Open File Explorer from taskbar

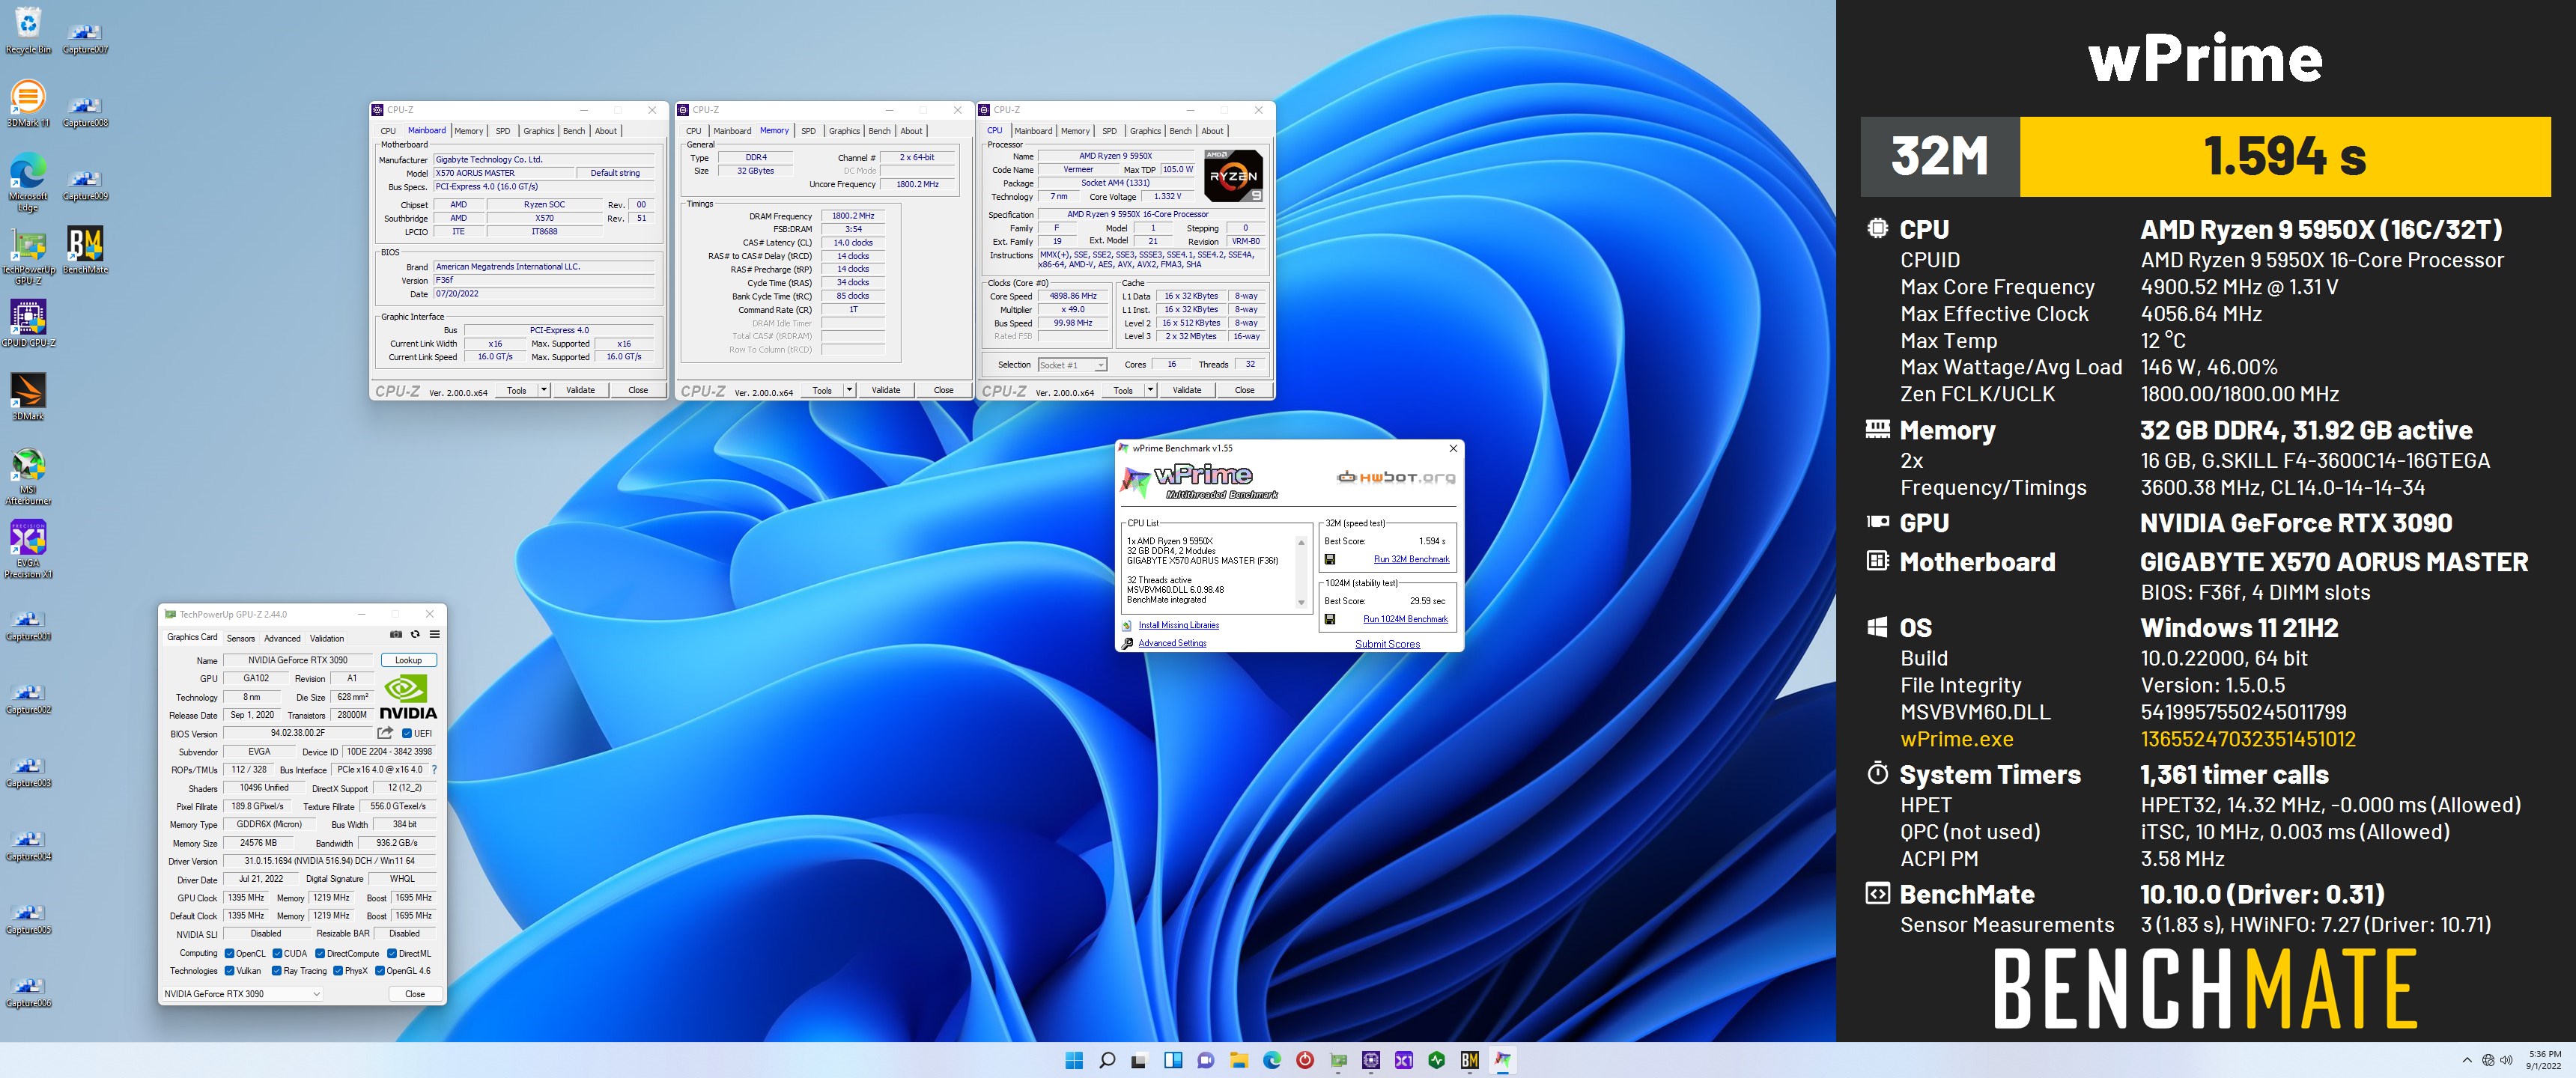click(x=1239, y=1060)
